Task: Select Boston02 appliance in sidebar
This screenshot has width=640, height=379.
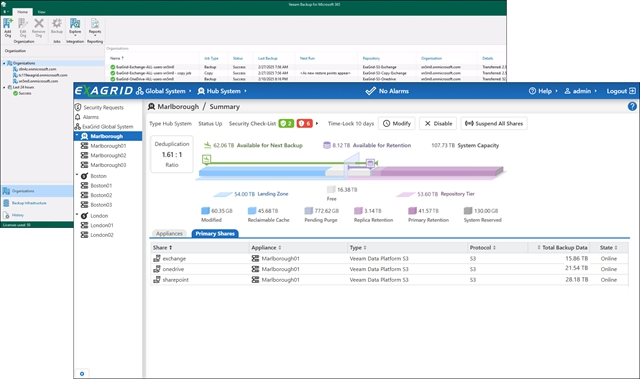Action: pos(96,195)
